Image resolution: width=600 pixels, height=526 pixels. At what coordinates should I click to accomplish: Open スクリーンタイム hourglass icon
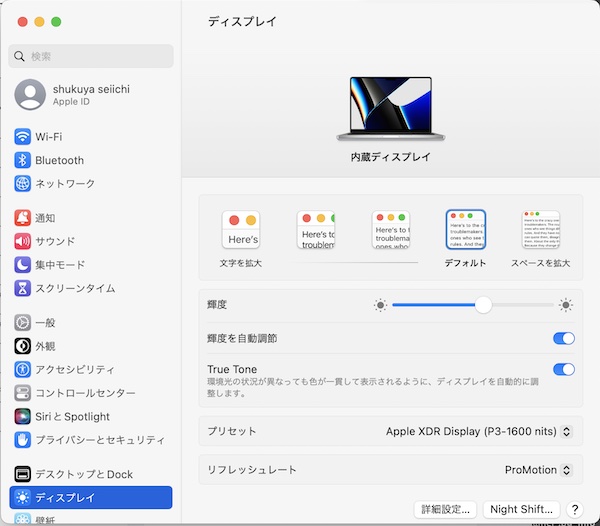(22, 288)
